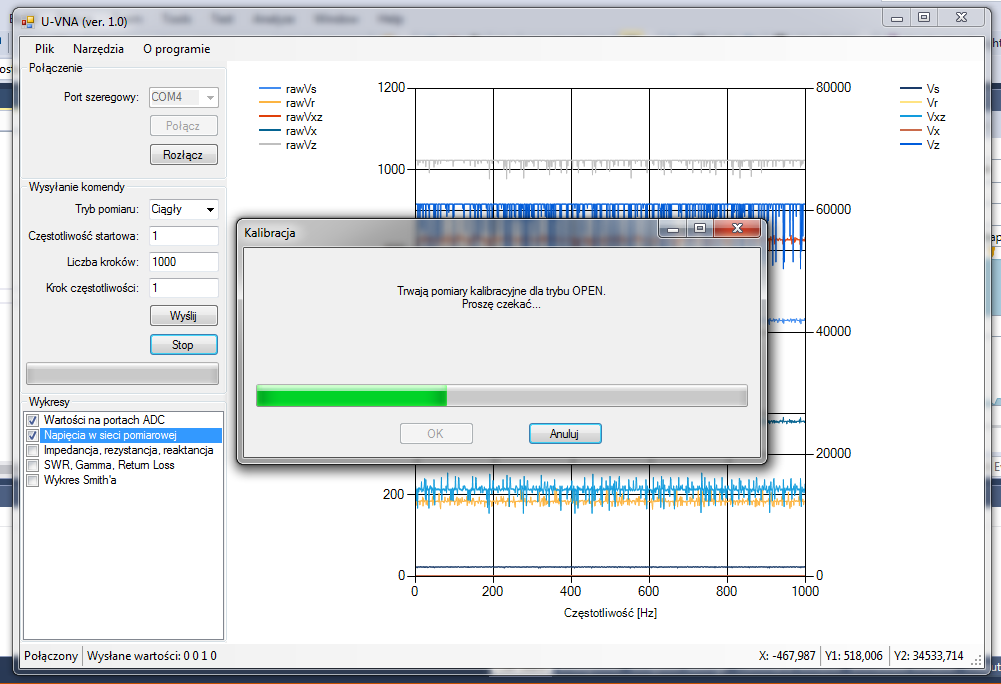The width and height of the screenshot is (1001, 684).
Task: Click the Stop button
Action: tap(183, 345)
